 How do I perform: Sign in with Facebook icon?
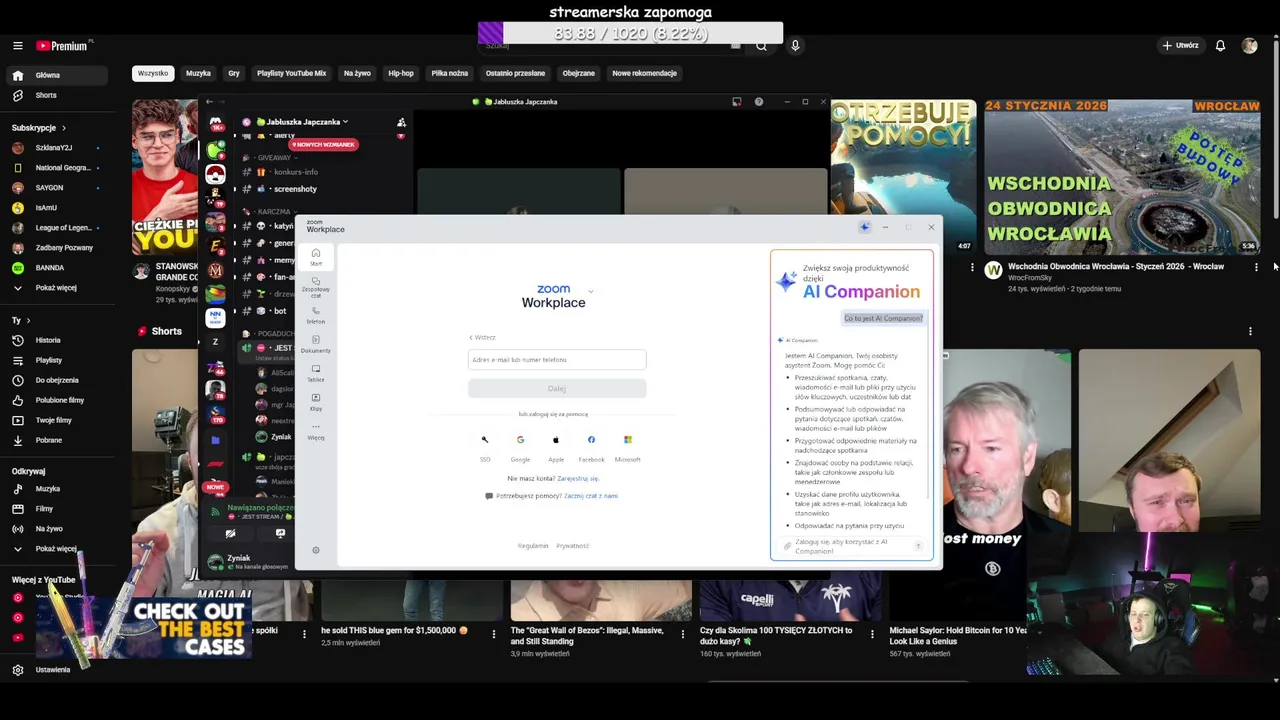point(591,440)
